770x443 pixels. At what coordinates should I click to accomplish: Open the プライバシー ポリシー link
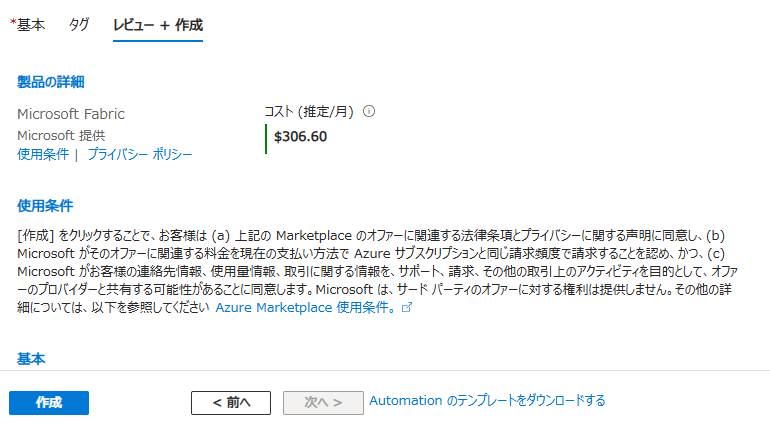tap(139, 154)
